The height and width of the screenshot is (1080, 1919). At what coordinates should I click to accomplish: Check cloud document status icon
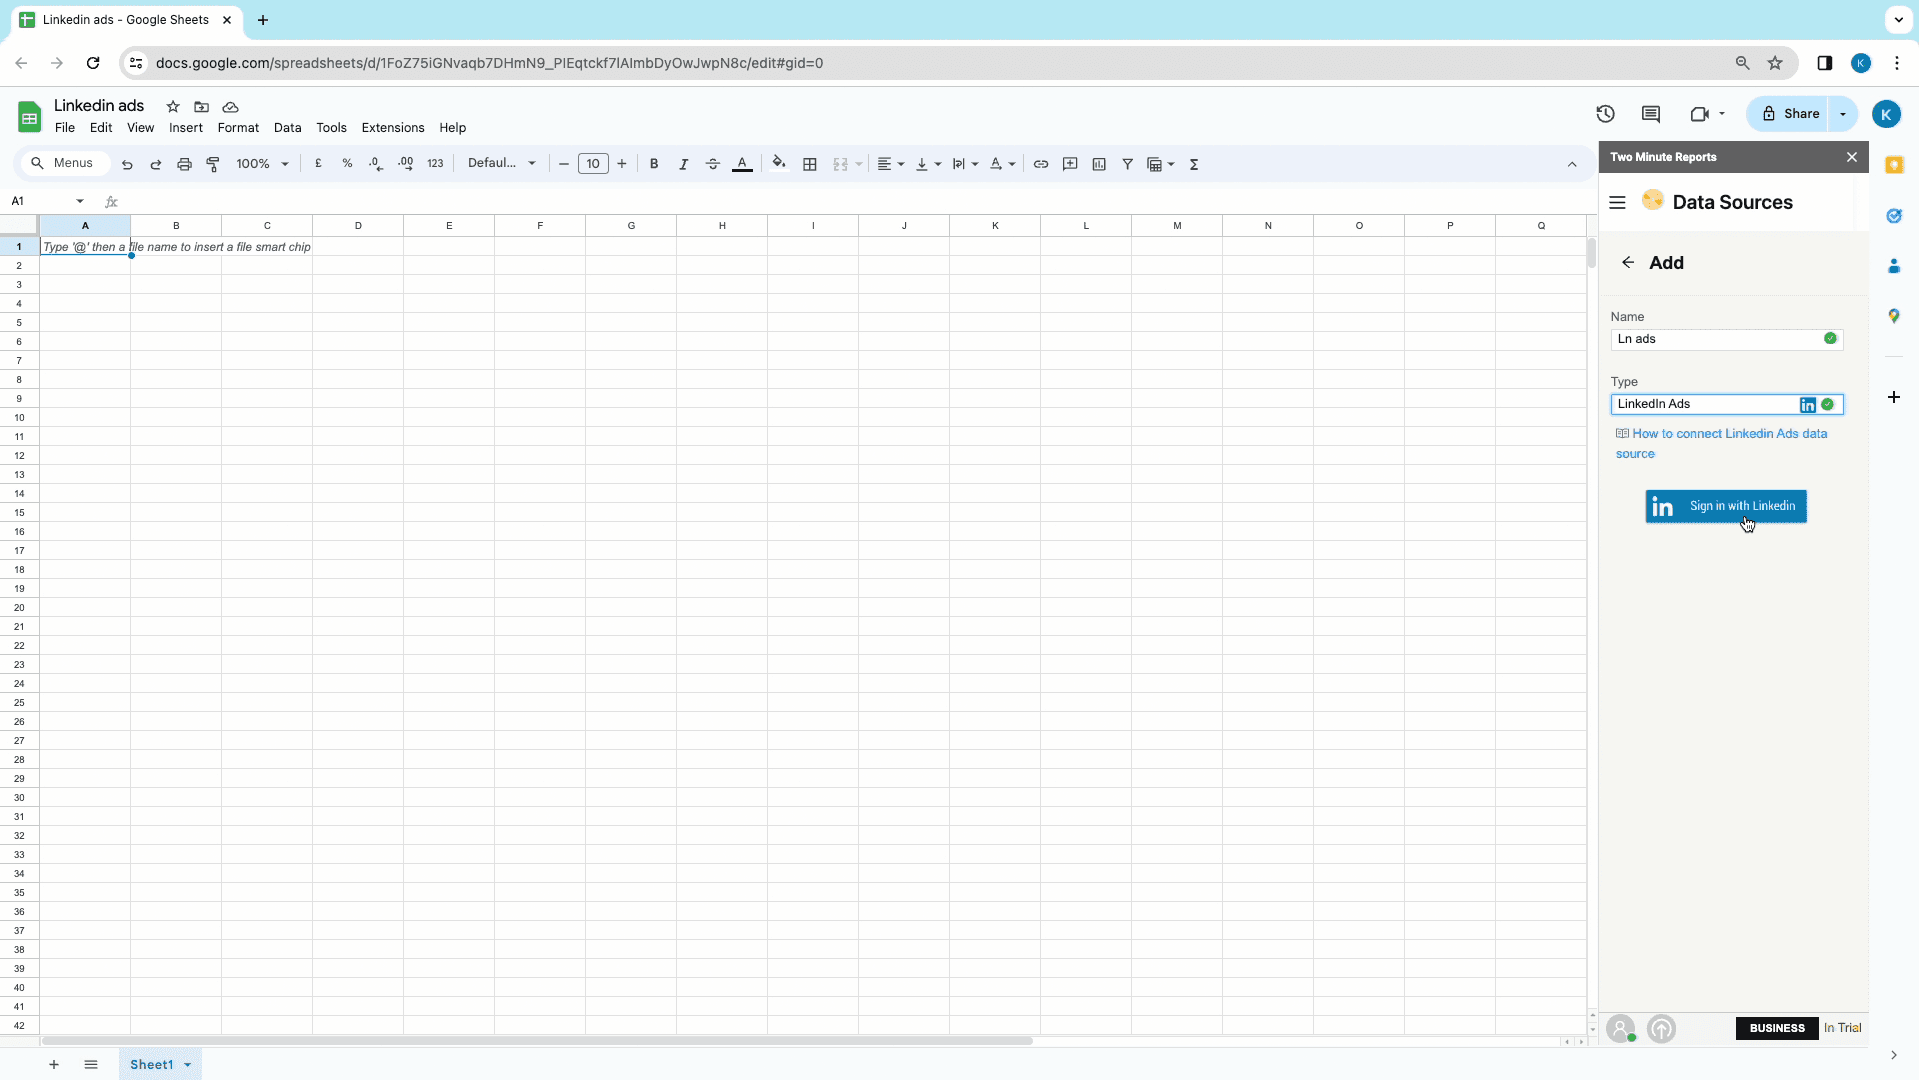coord(230,107)
